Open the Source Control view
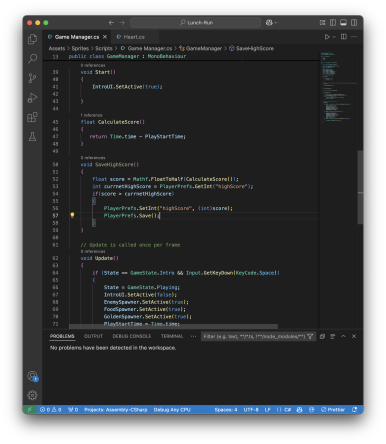The image size is (386, 444). coord(32,78)
